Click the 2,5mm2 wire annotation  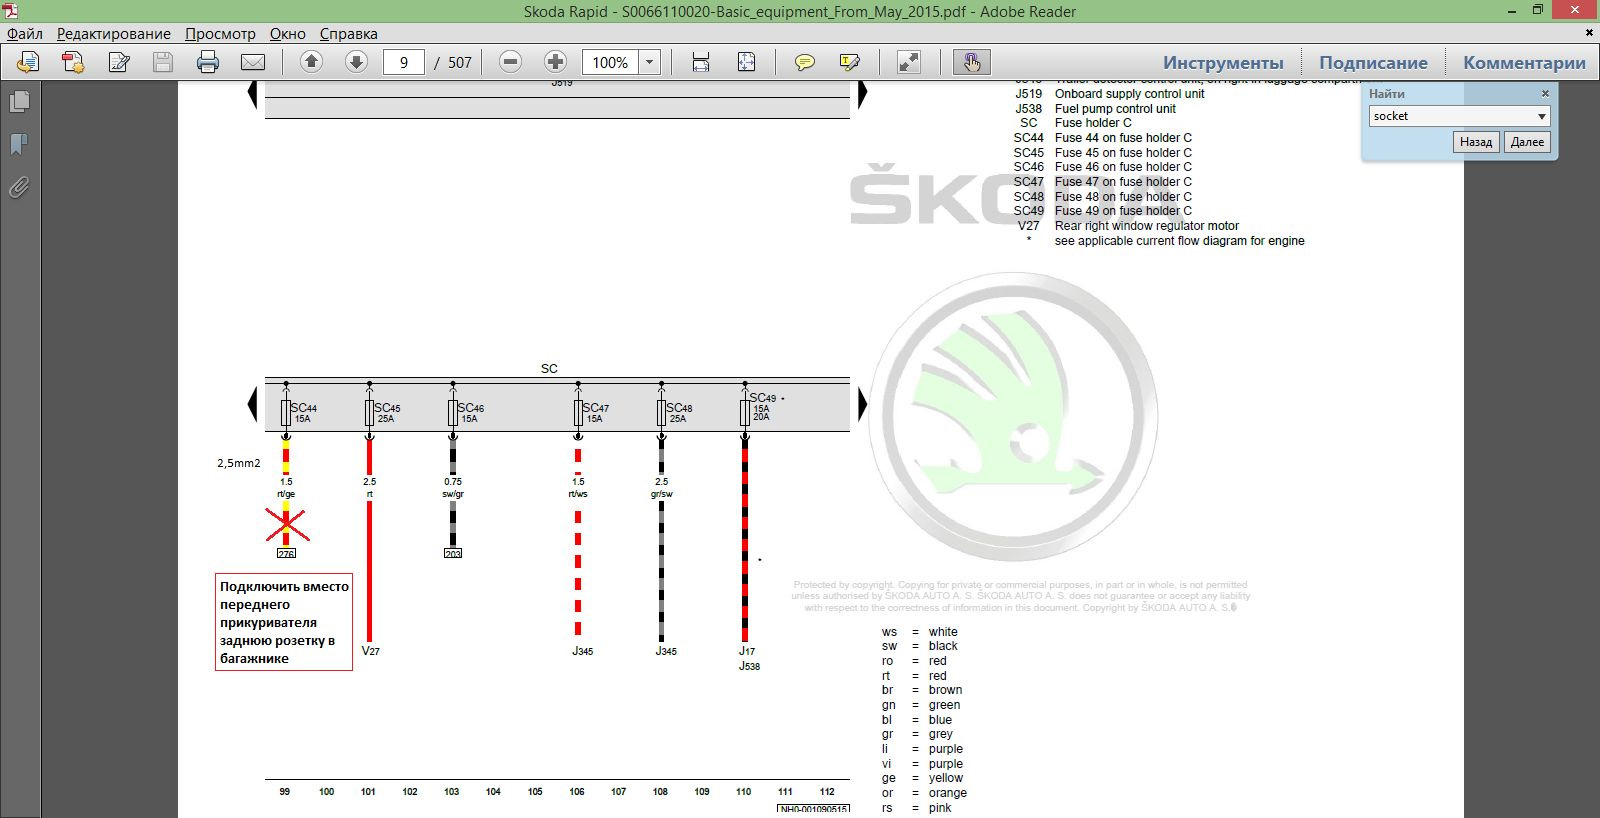(239, 463)
